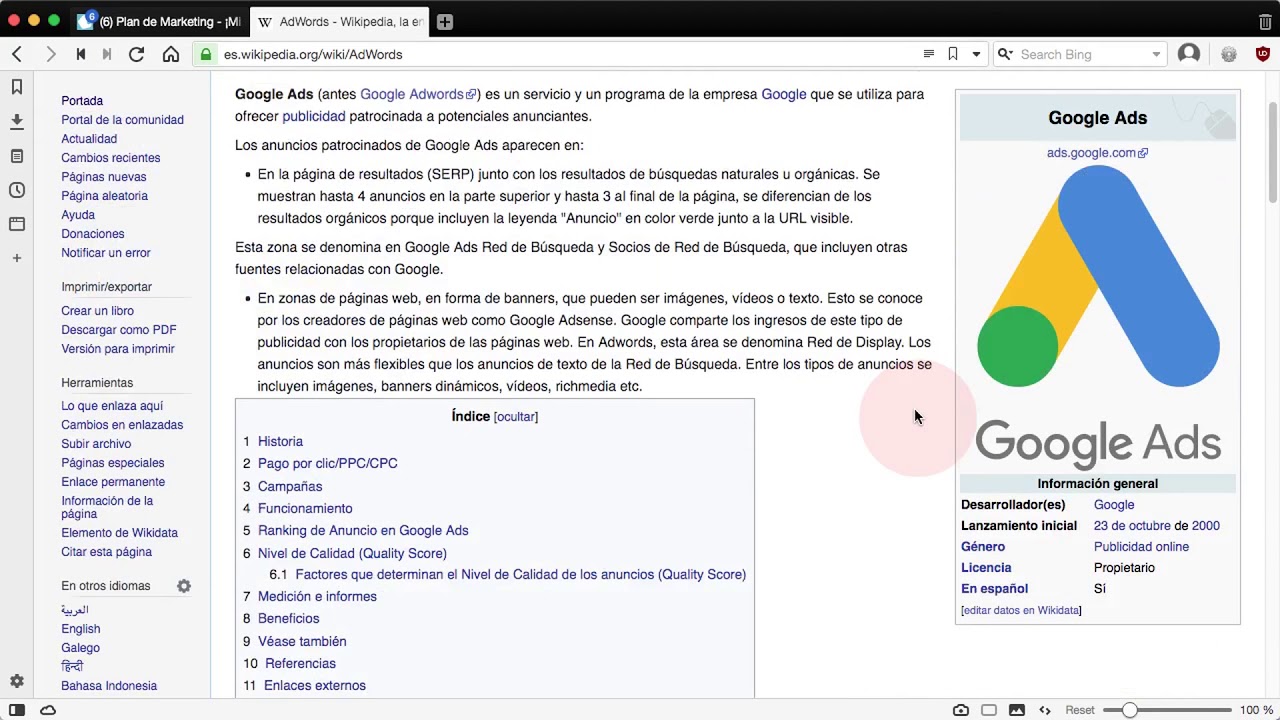Screen dimensions: 1280x720
Task: Switch to English language version
Action: point(80,629)
